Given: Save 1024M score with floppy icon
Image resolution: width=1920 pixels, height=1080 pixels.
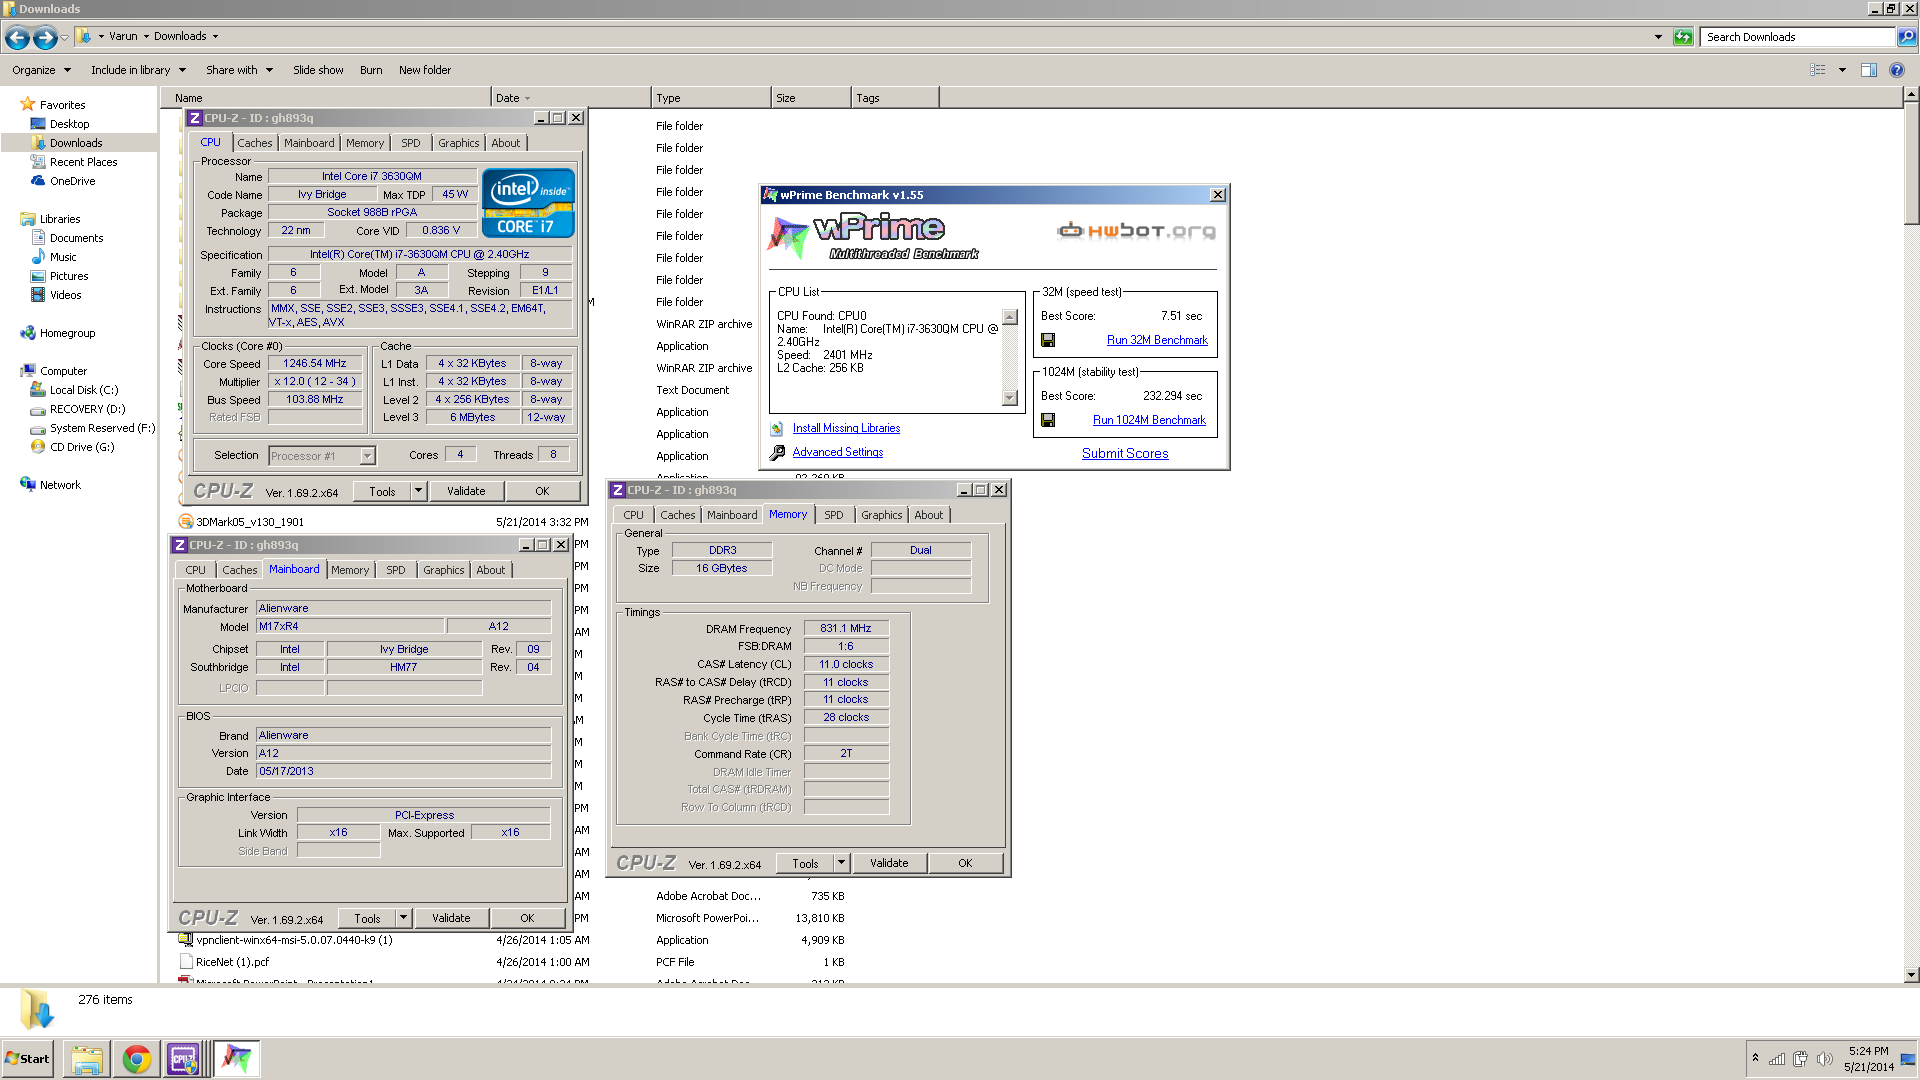Looking at the screenshot, I should coord(1048,420).
